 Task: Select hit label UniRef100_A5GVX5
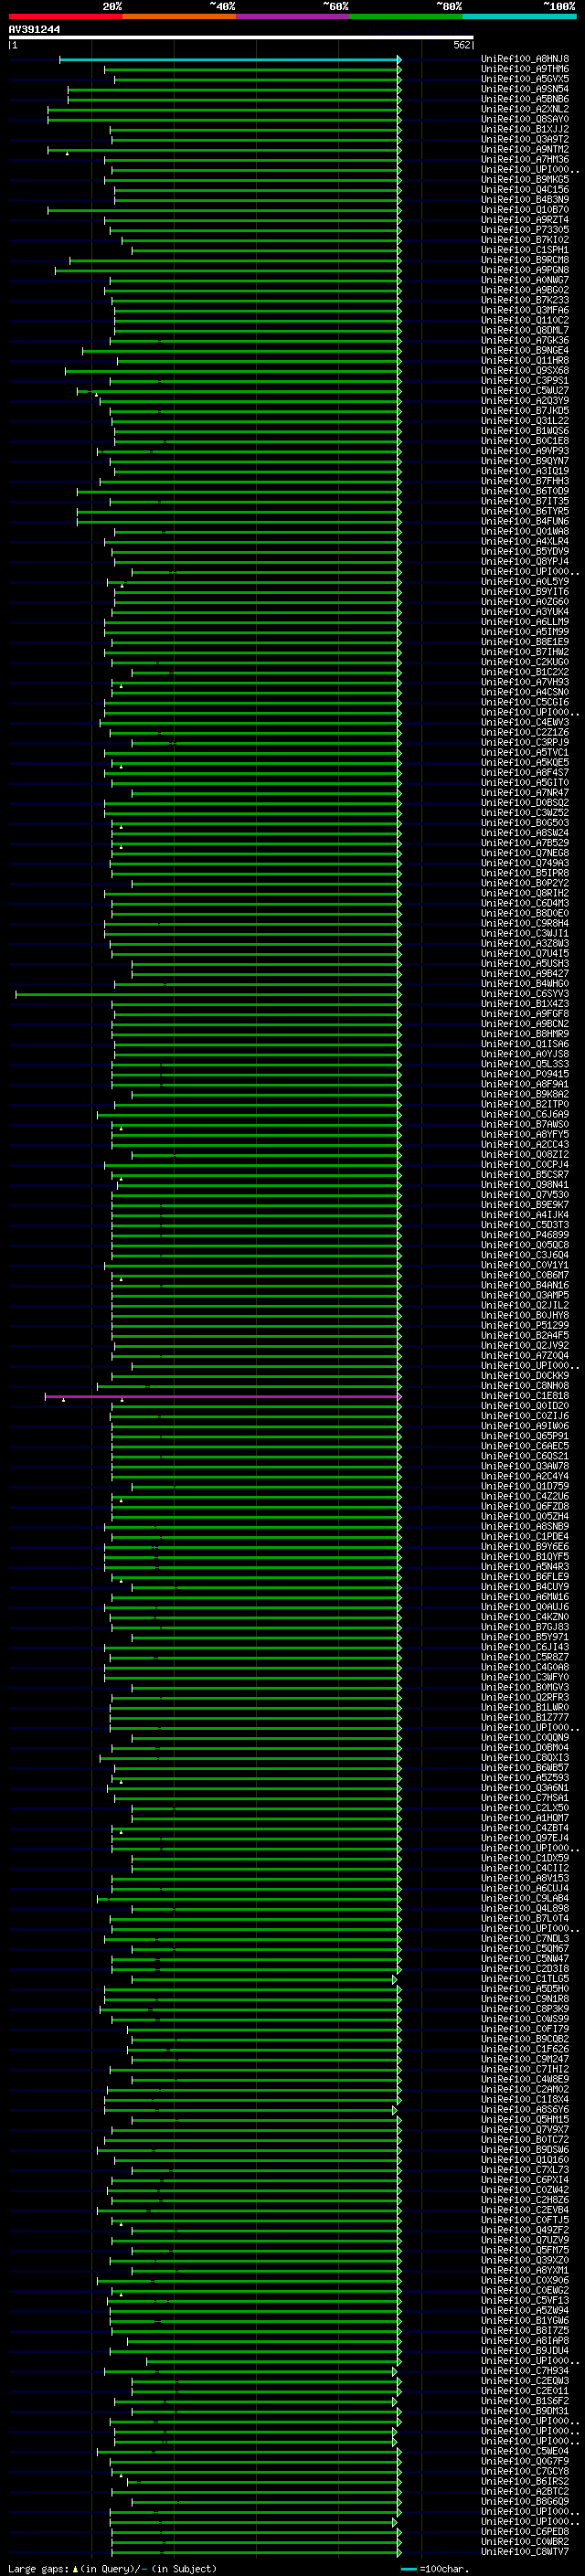pos(525,79)
